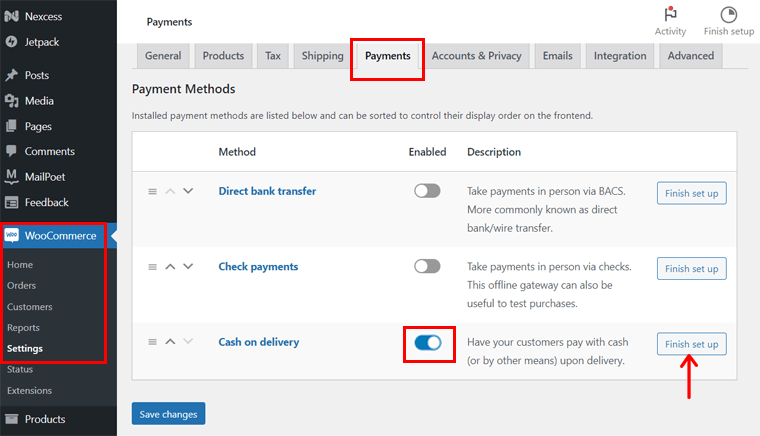
Task: Switch to the Shipping tab
Action: [x=322, y=56]
